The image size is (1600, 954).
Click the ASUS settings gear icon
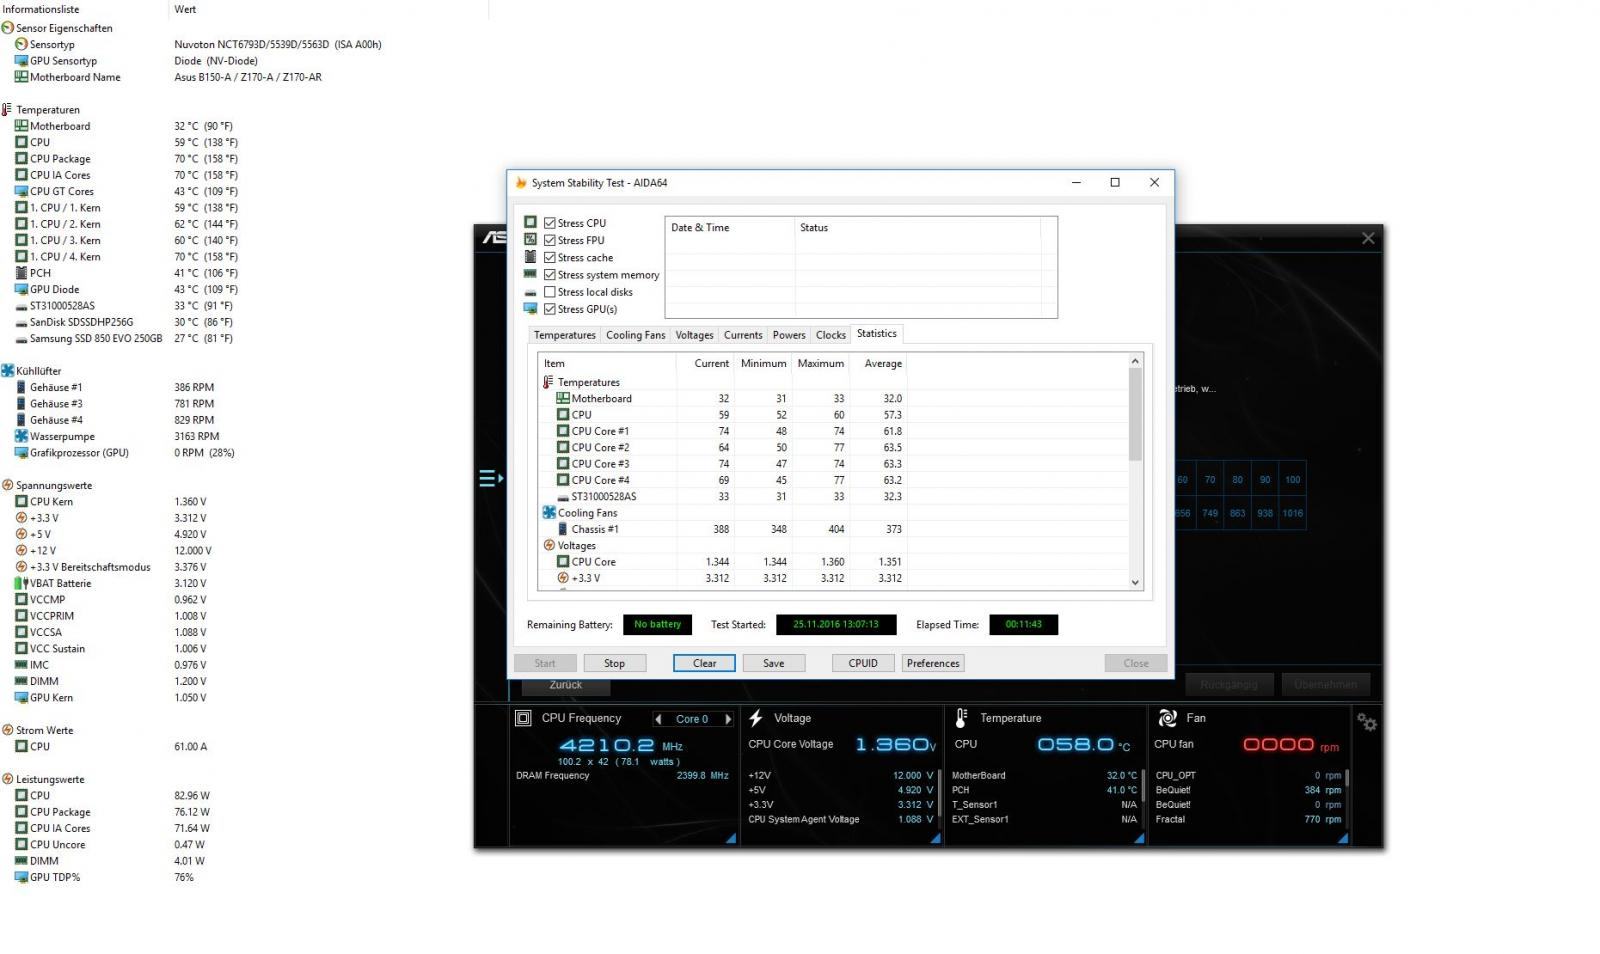(x=1367, y=721)
